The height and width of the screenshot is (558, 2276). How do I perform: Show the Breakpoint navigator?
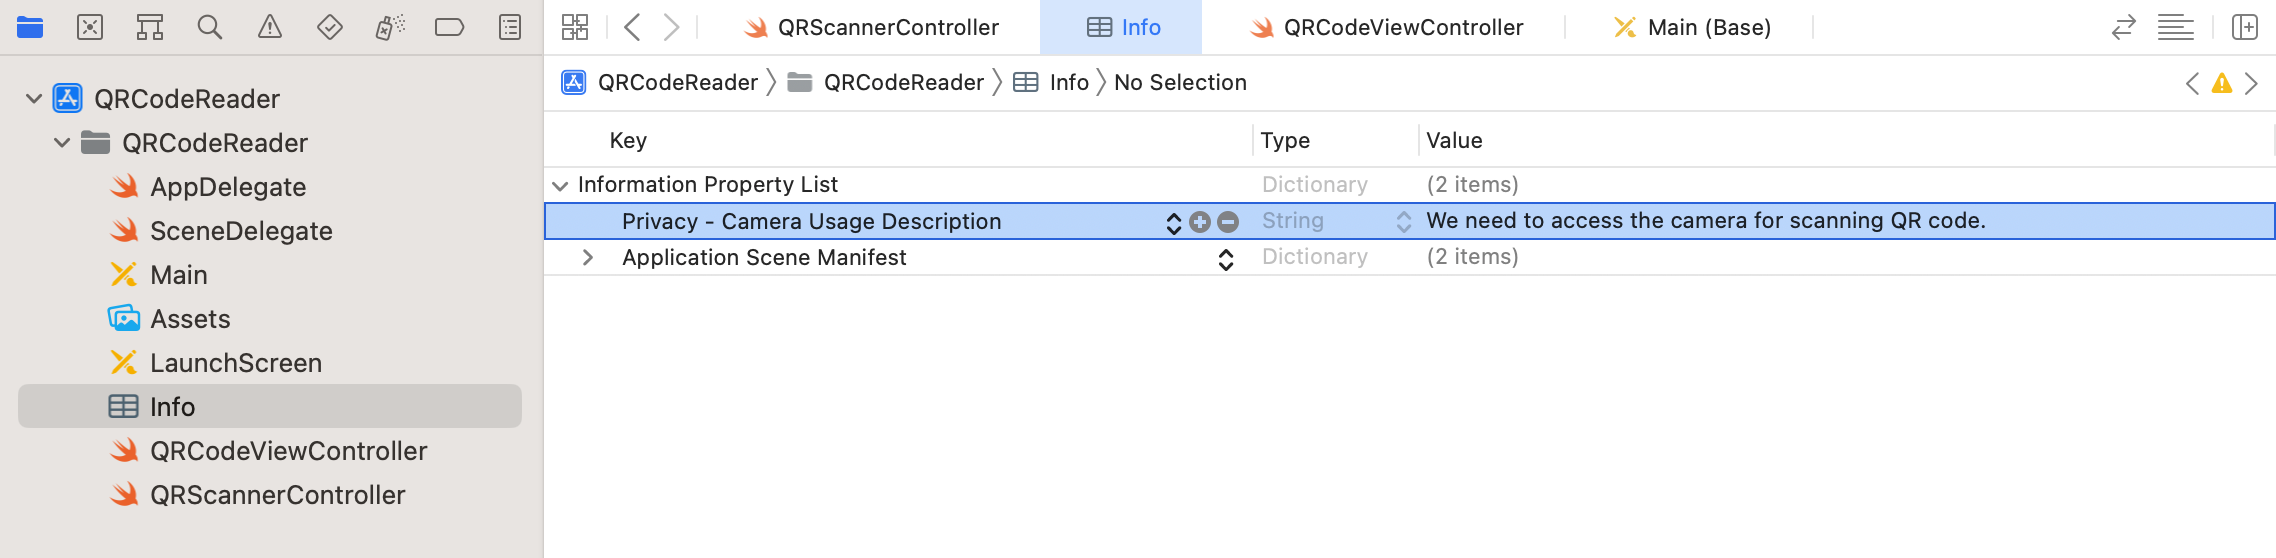(450, 27)
